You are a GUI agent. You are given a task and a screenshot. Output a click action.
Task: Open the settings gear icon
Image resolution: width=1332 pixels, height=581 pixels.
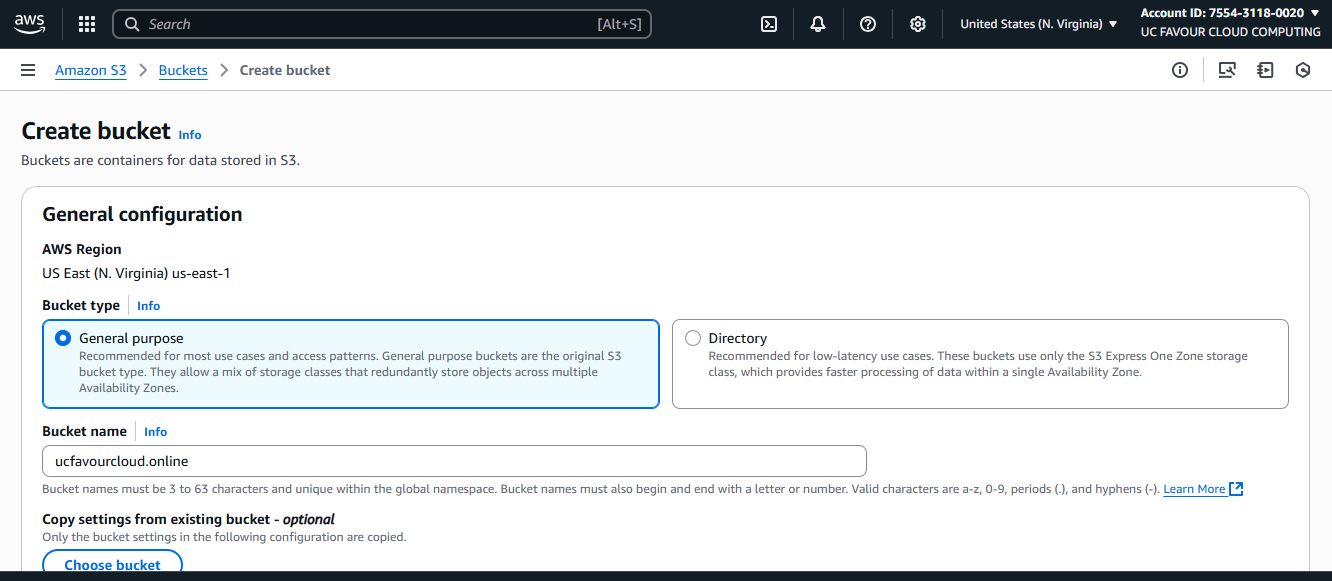[918, 24]
